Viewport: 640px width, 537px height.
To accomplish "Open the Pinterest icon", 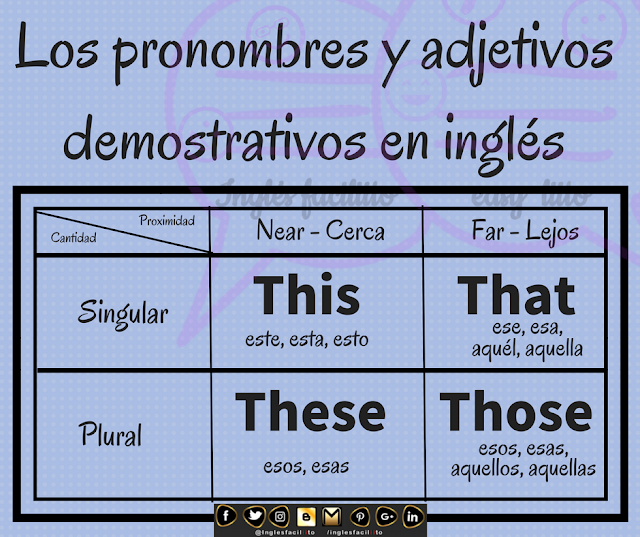I will pos(360,517).
